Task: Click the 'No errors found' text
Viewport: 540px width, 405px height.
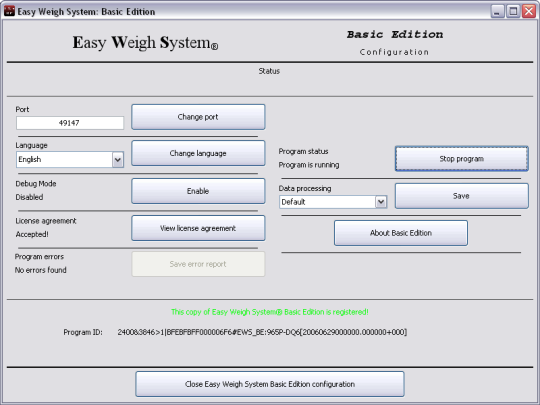Action: pyautogui.click(x=41, y=270)
